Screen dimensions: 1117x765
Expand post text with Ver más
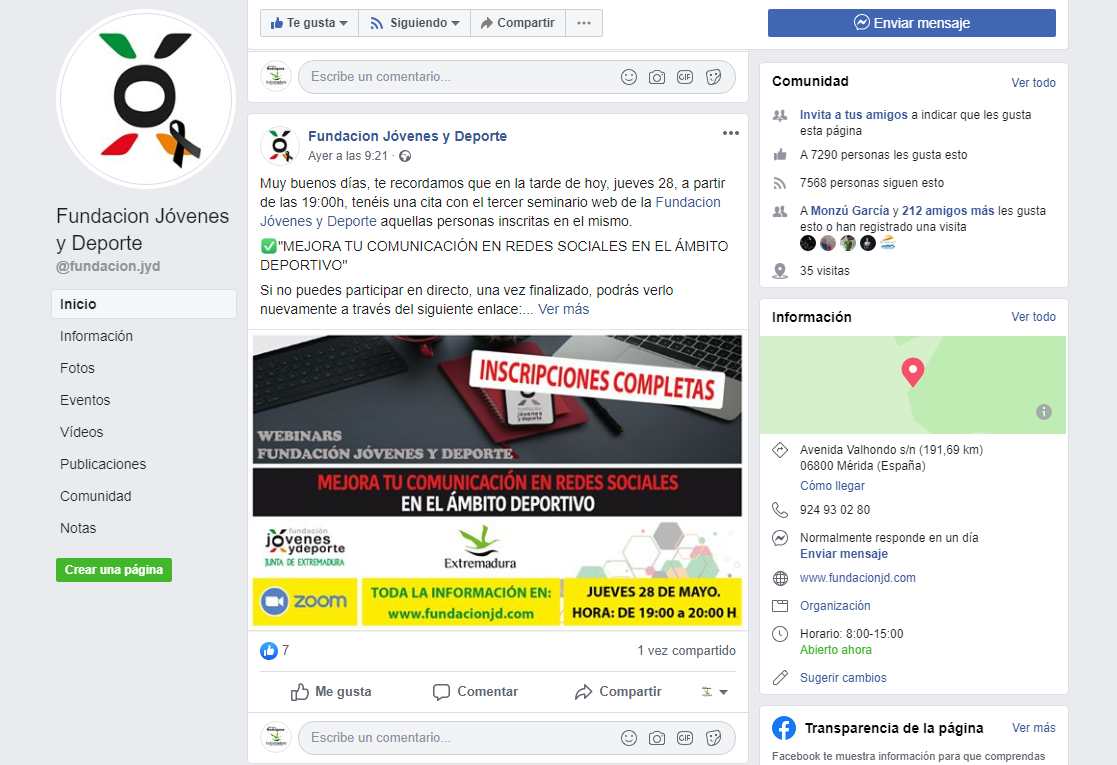(563, 309)
